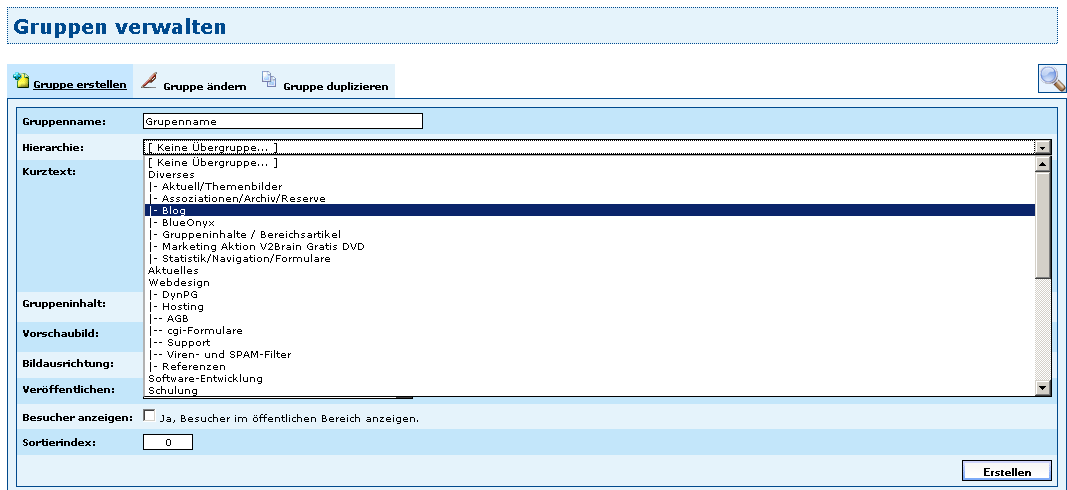Select the Hosting entry under Webdesign
The width and height of the screenshot is (1067, 490).
[182, 307]
